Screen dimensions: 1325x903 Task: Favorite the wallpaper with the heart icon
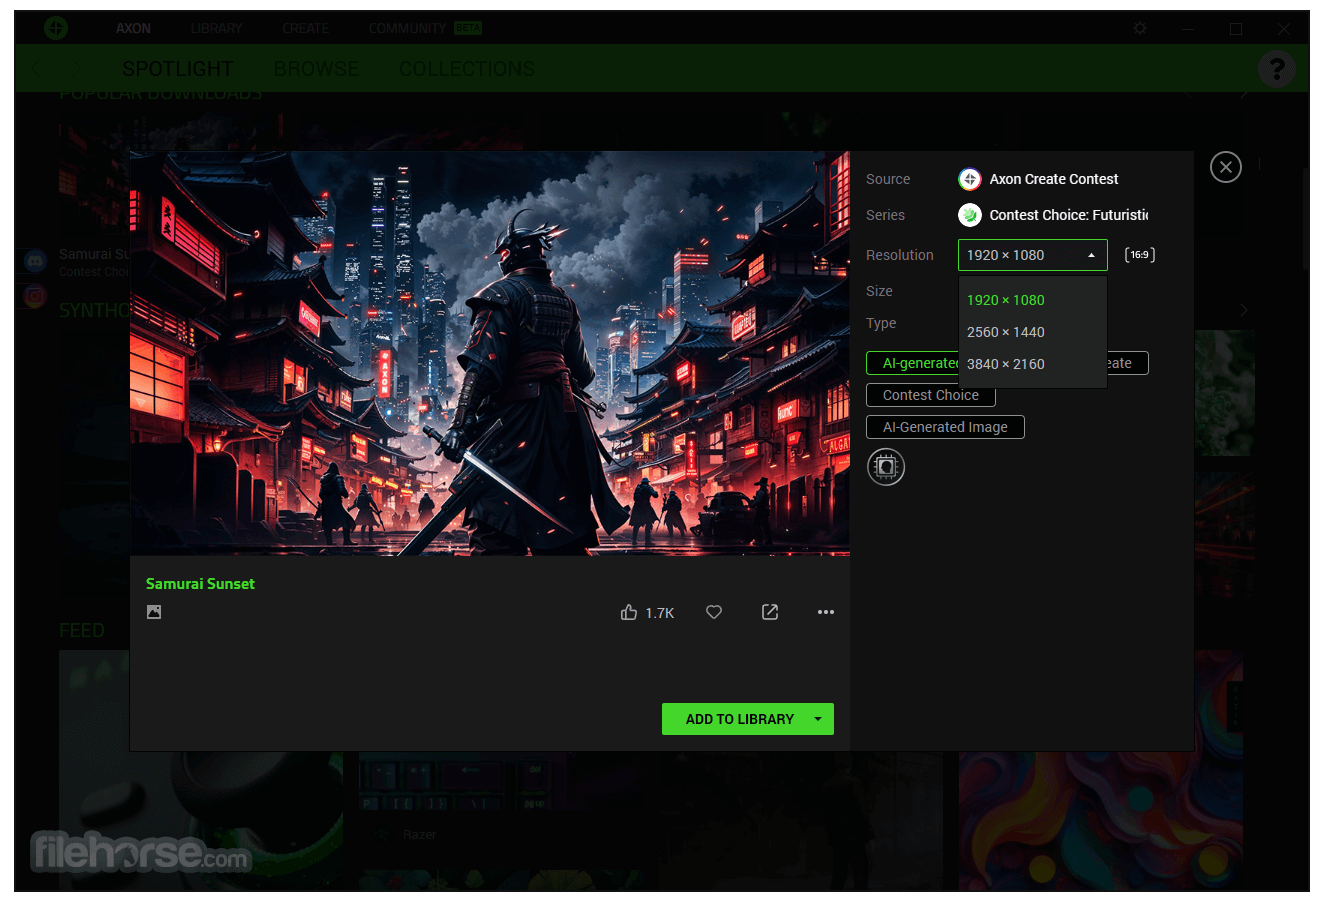(714, 612)
